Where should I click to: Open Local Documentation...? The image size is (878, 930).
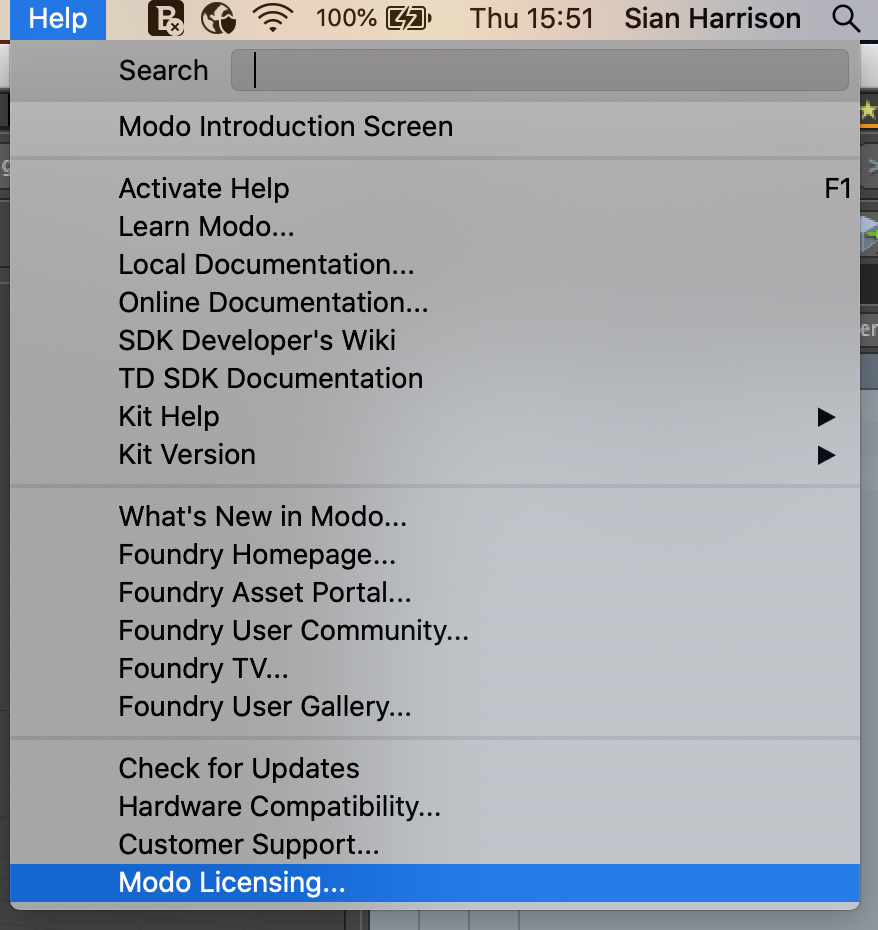pyautogui.click(x=435, y=265)
